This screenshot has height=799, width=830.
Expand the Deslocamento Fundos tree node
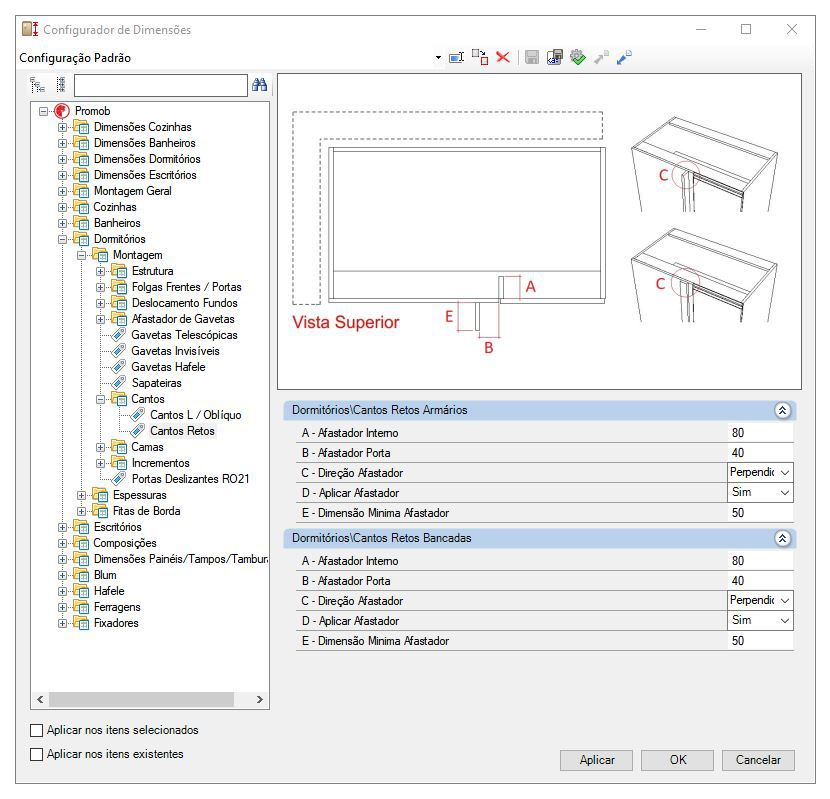point(101,303)
